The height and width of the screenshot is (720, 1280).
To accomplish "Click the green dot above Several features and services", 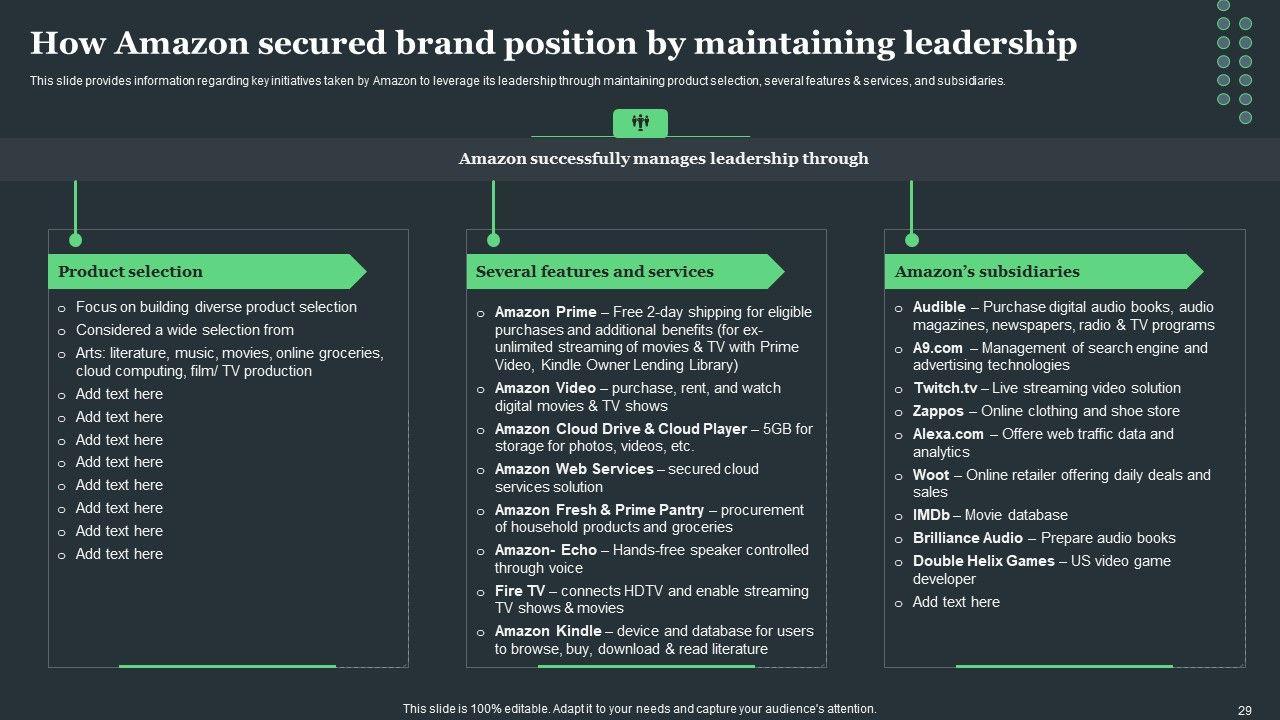I will click(493, 240).
